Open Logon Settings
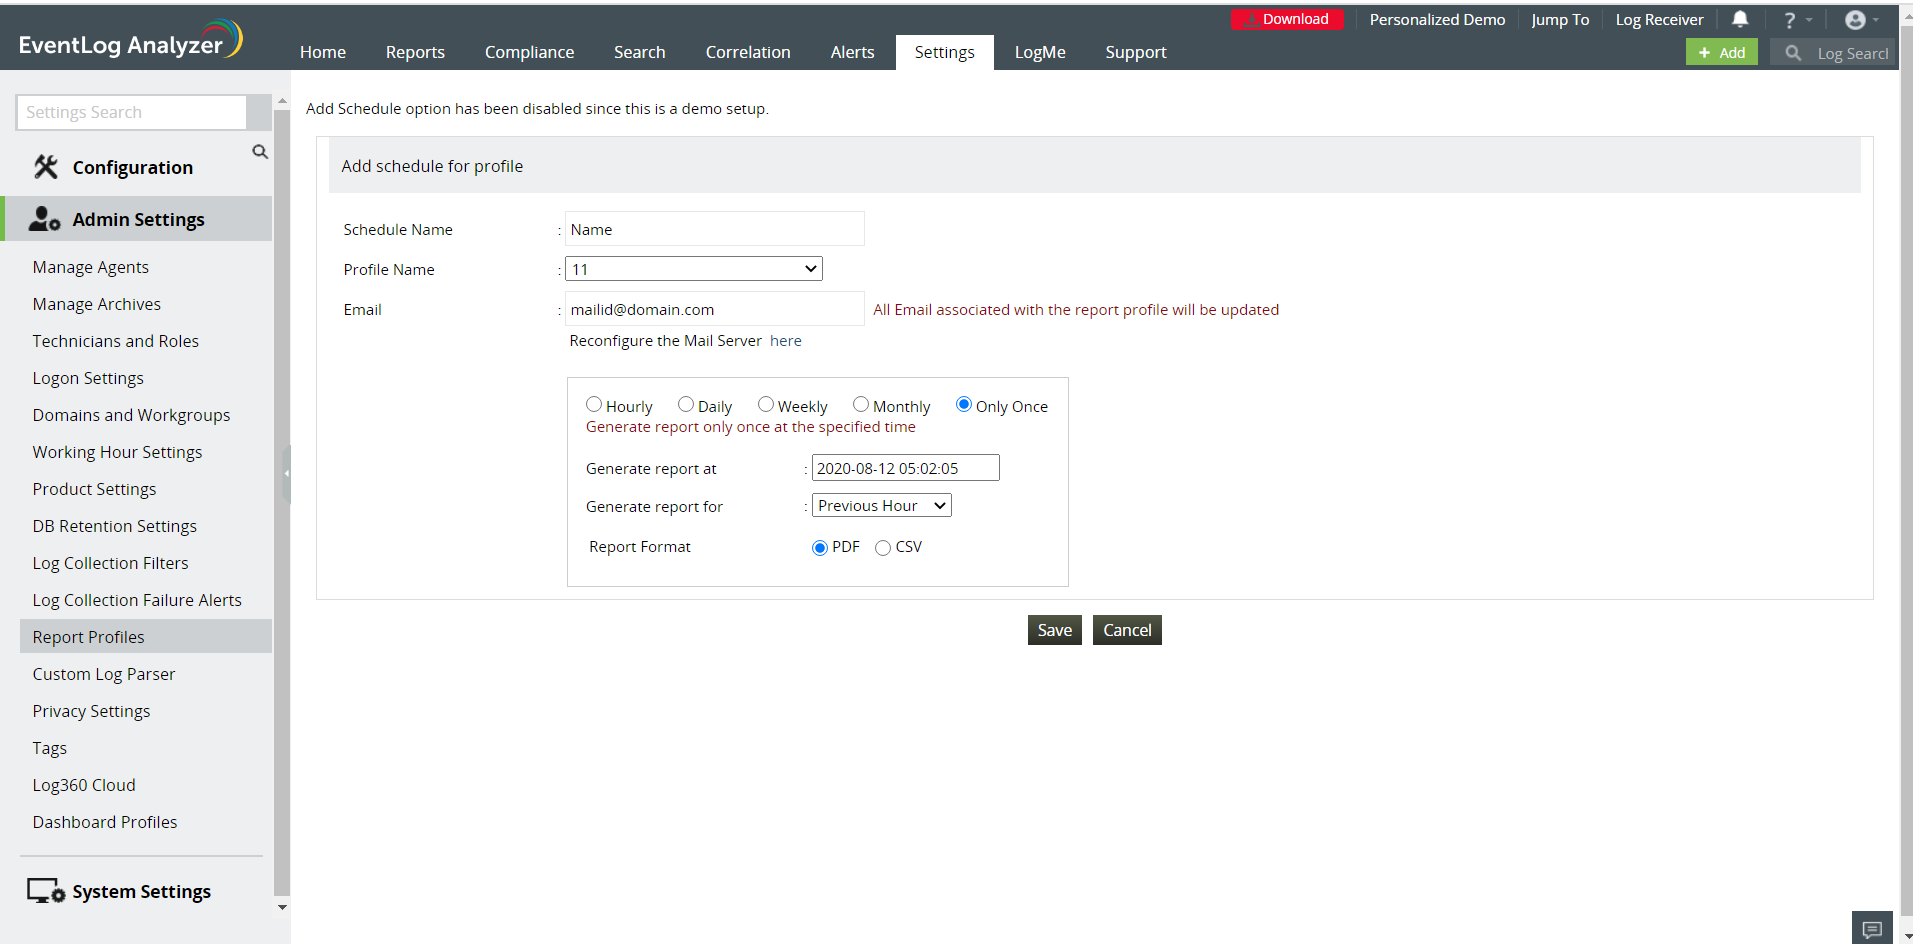Image resolution: width=1913 pixels, height=944 pixels. (x=88, y=378)
